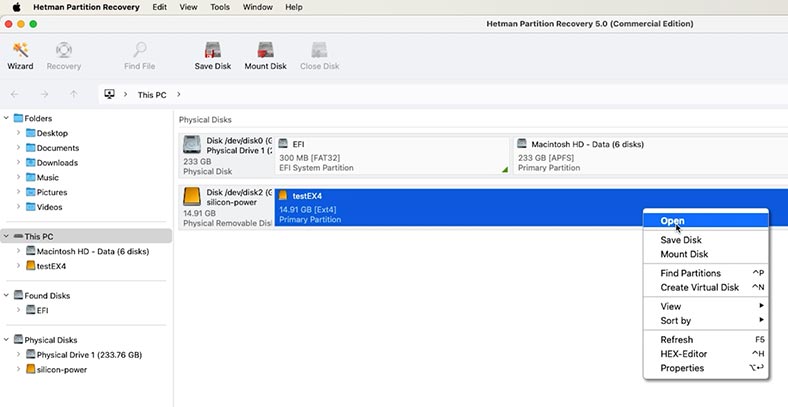788x407 pixels.
Task: Open Sort by submenu in context menu
Action: click(x=706, y=321)
